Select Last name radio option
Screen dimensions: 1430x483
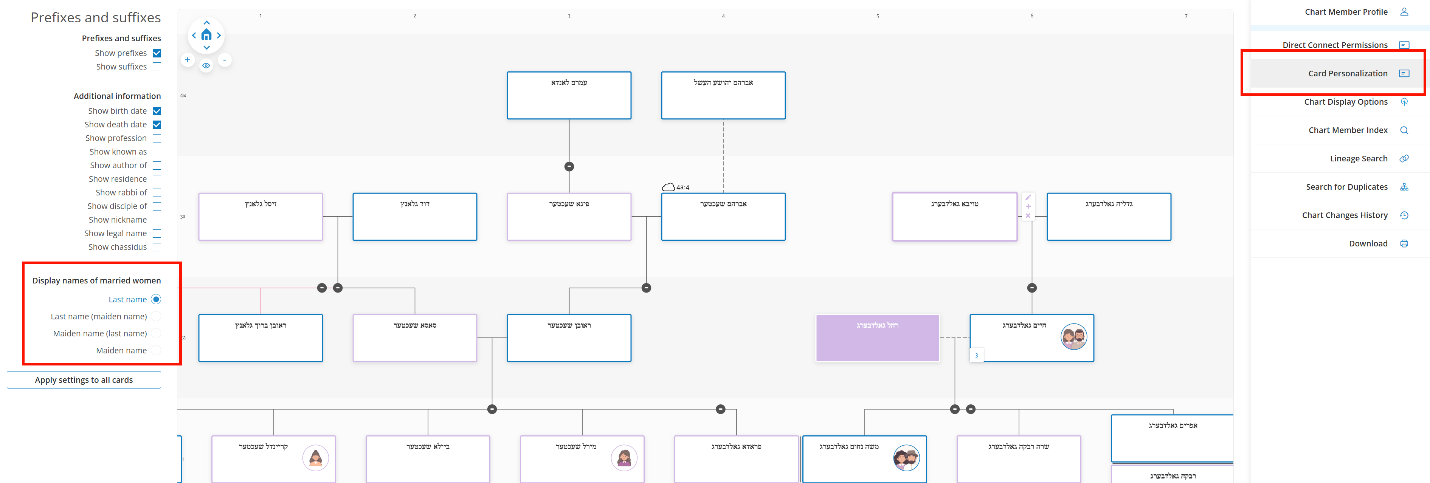click(157, 299)
